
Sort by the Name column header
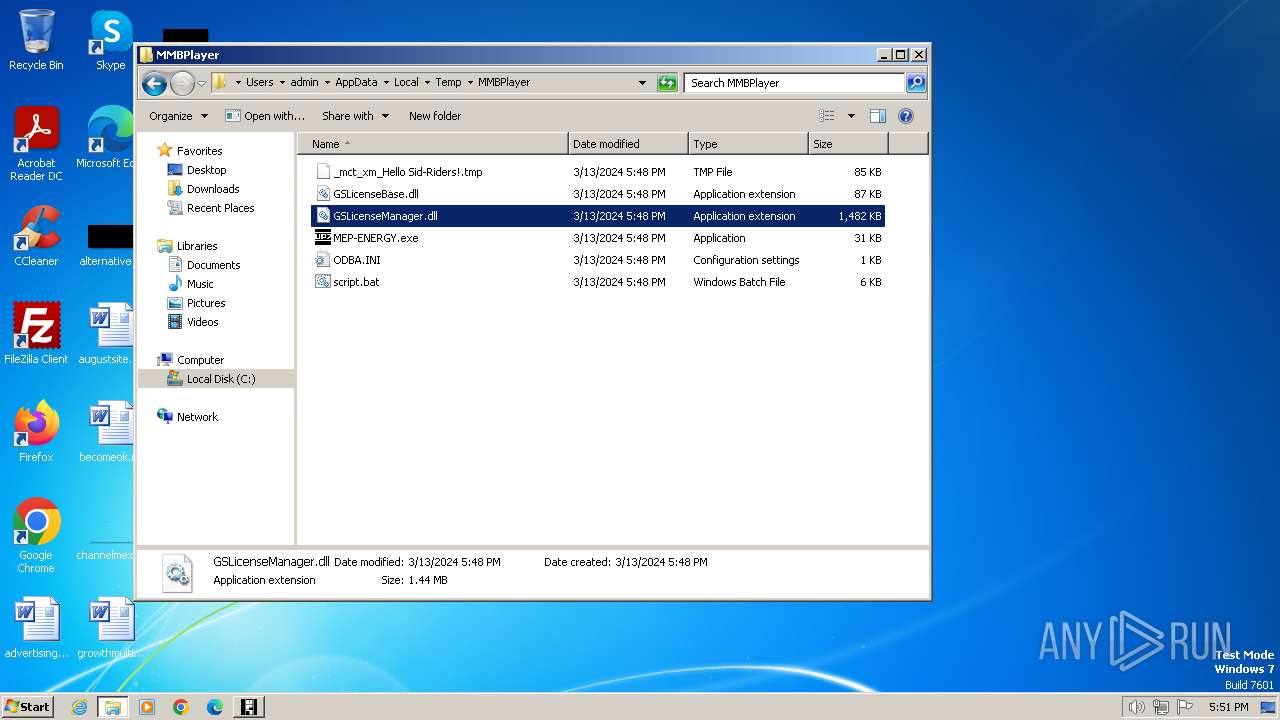[x=433, y=144]
